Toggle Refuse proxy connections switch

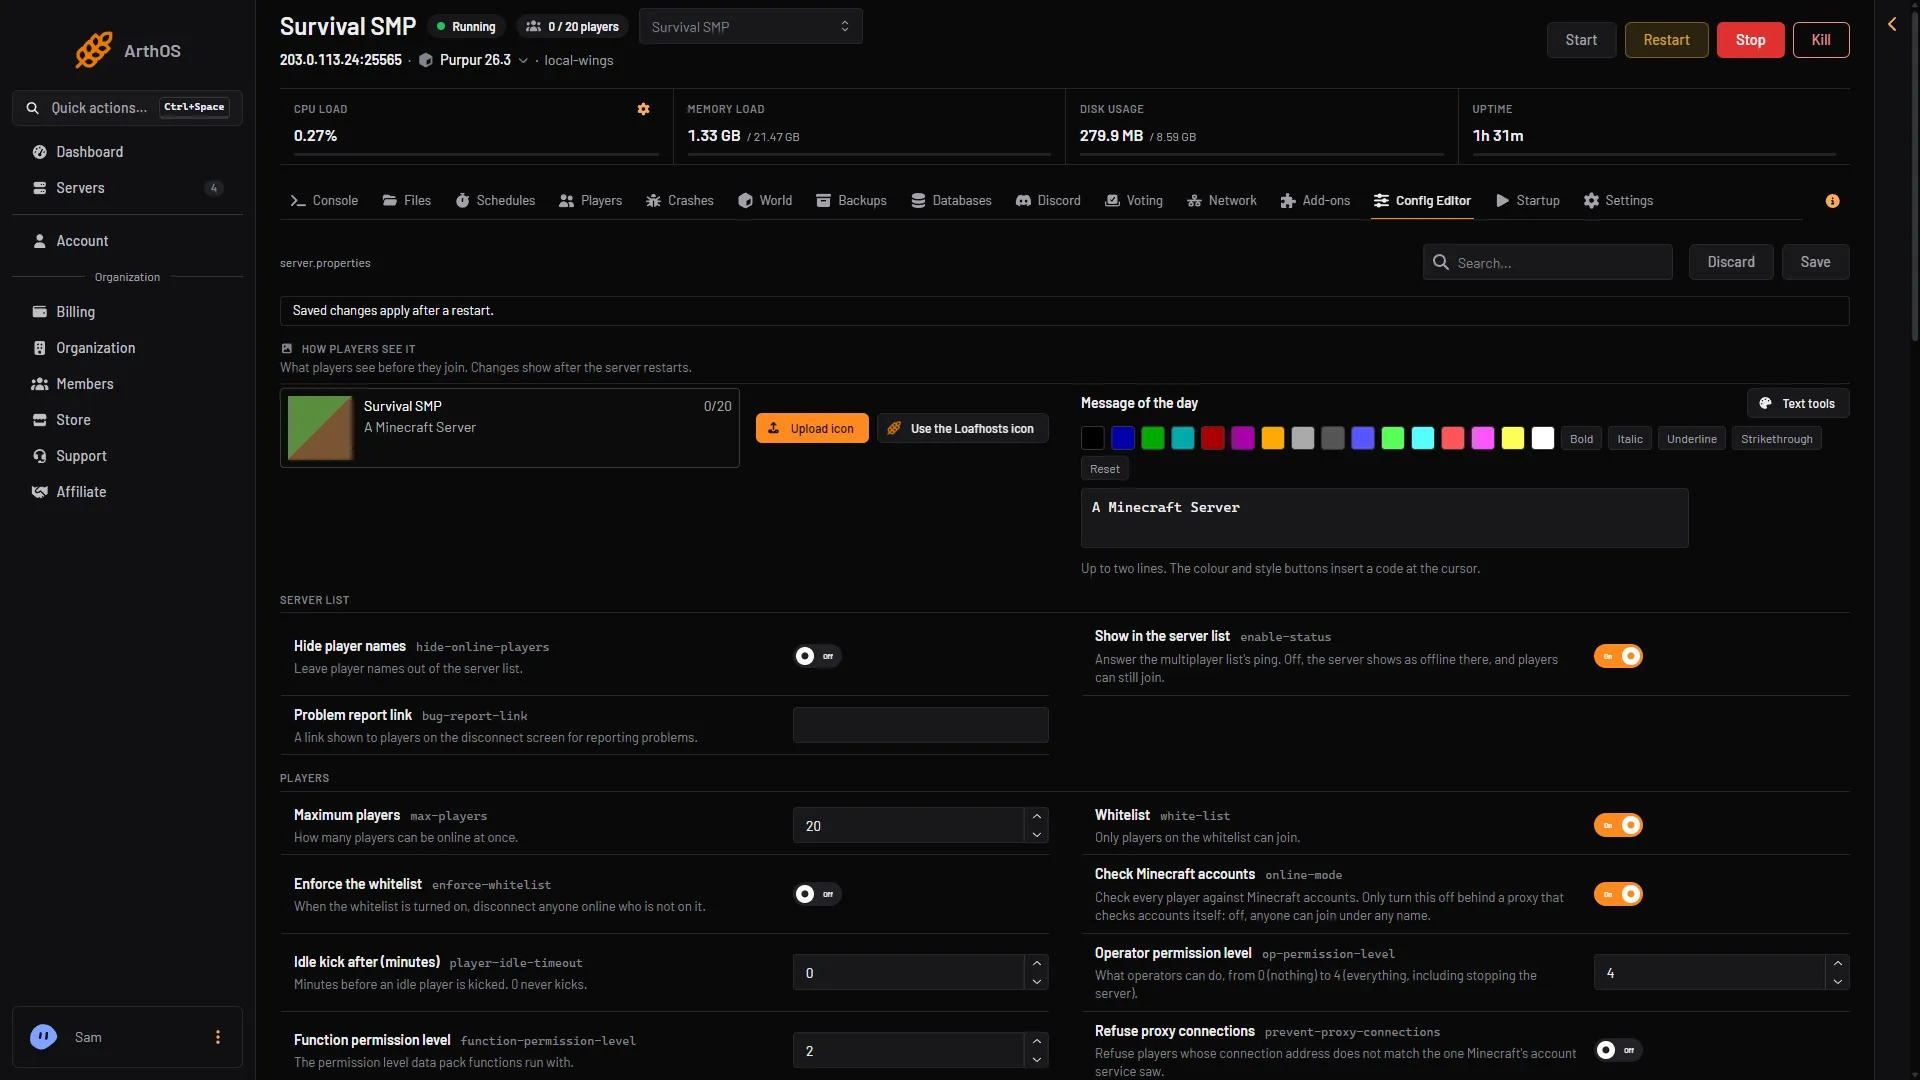[1618, 1050]
